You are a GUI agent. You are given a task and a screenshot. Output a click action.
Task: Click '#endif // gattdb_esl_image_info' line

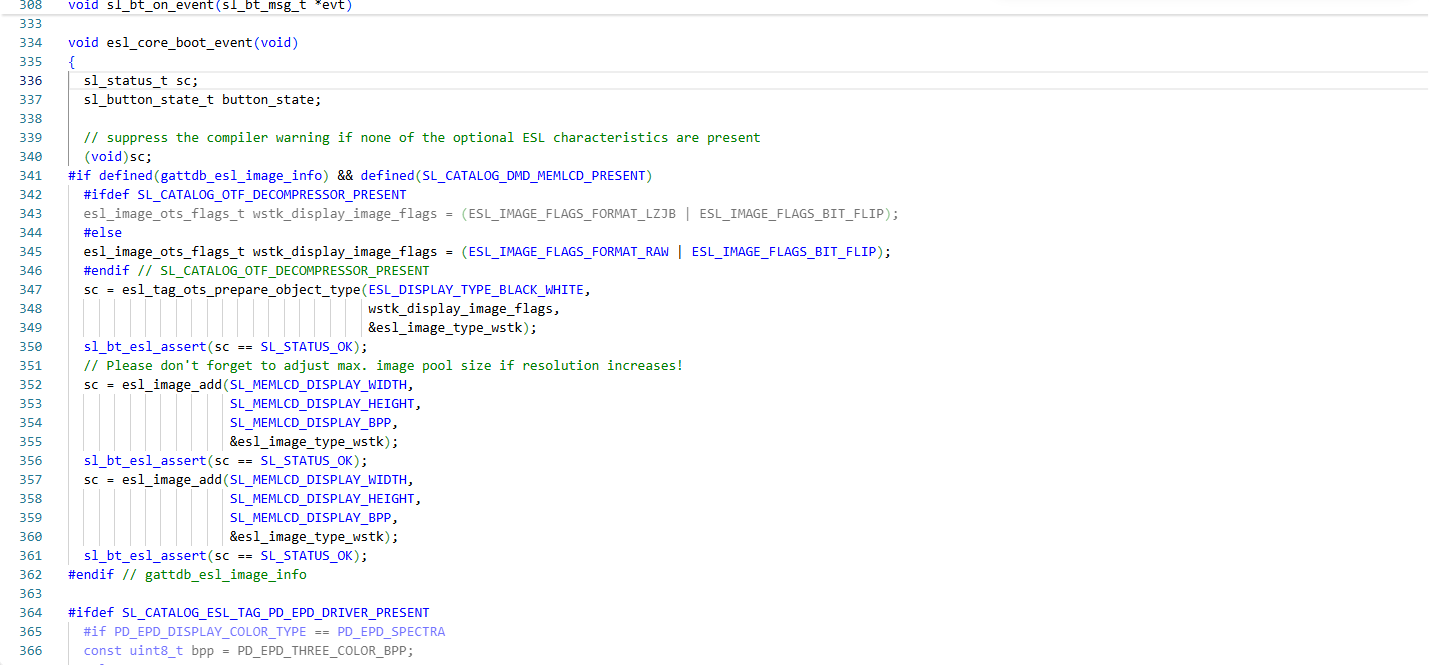pos(187,575)
